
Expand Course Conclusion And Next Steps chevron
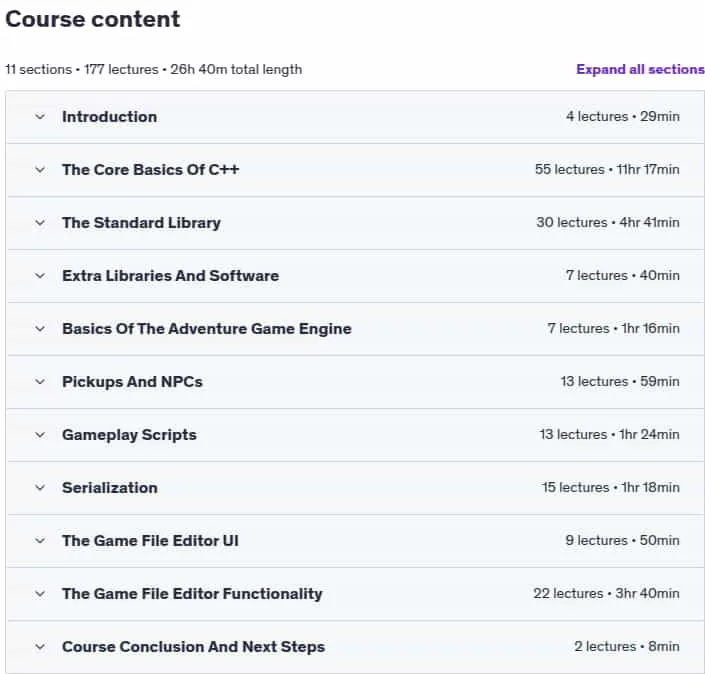40,647
